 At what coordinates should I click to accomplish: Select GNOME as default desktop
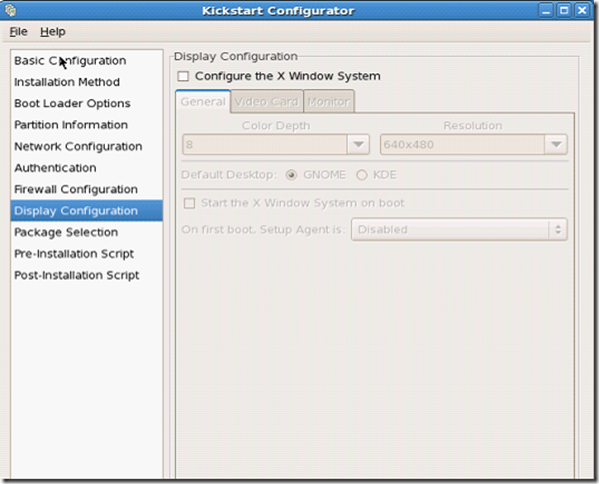point(291,175)
